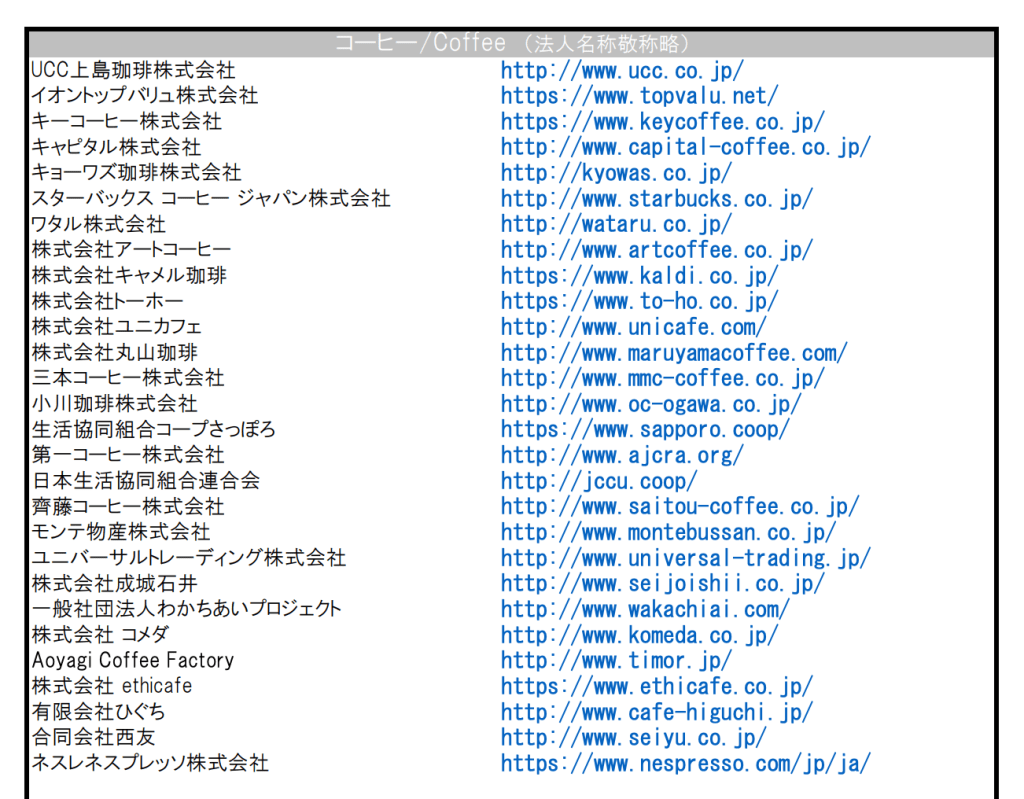The height and width of the screenshot is (799, 1024).
Task: Open the seiyu.co.jp link
Action: tap(633, 738)
